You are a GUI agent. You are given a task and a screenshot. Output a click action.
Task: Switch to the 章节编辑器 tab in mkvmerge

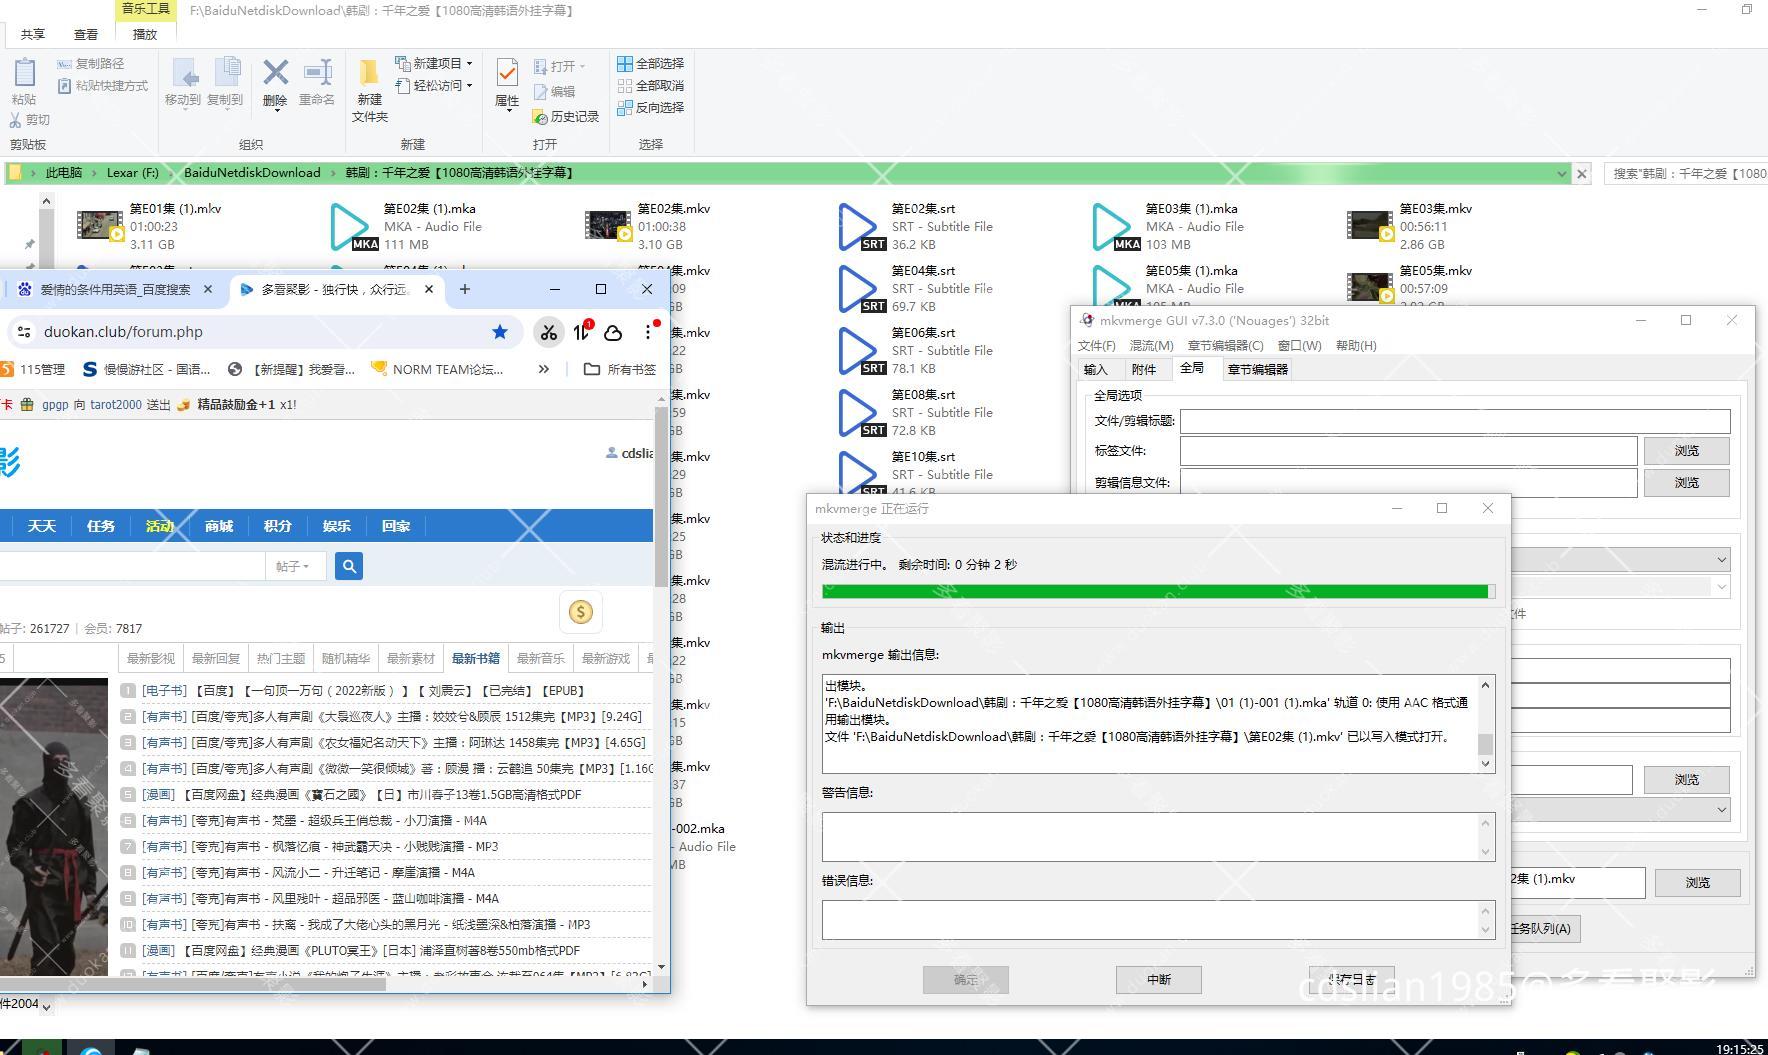(1256, 369)
